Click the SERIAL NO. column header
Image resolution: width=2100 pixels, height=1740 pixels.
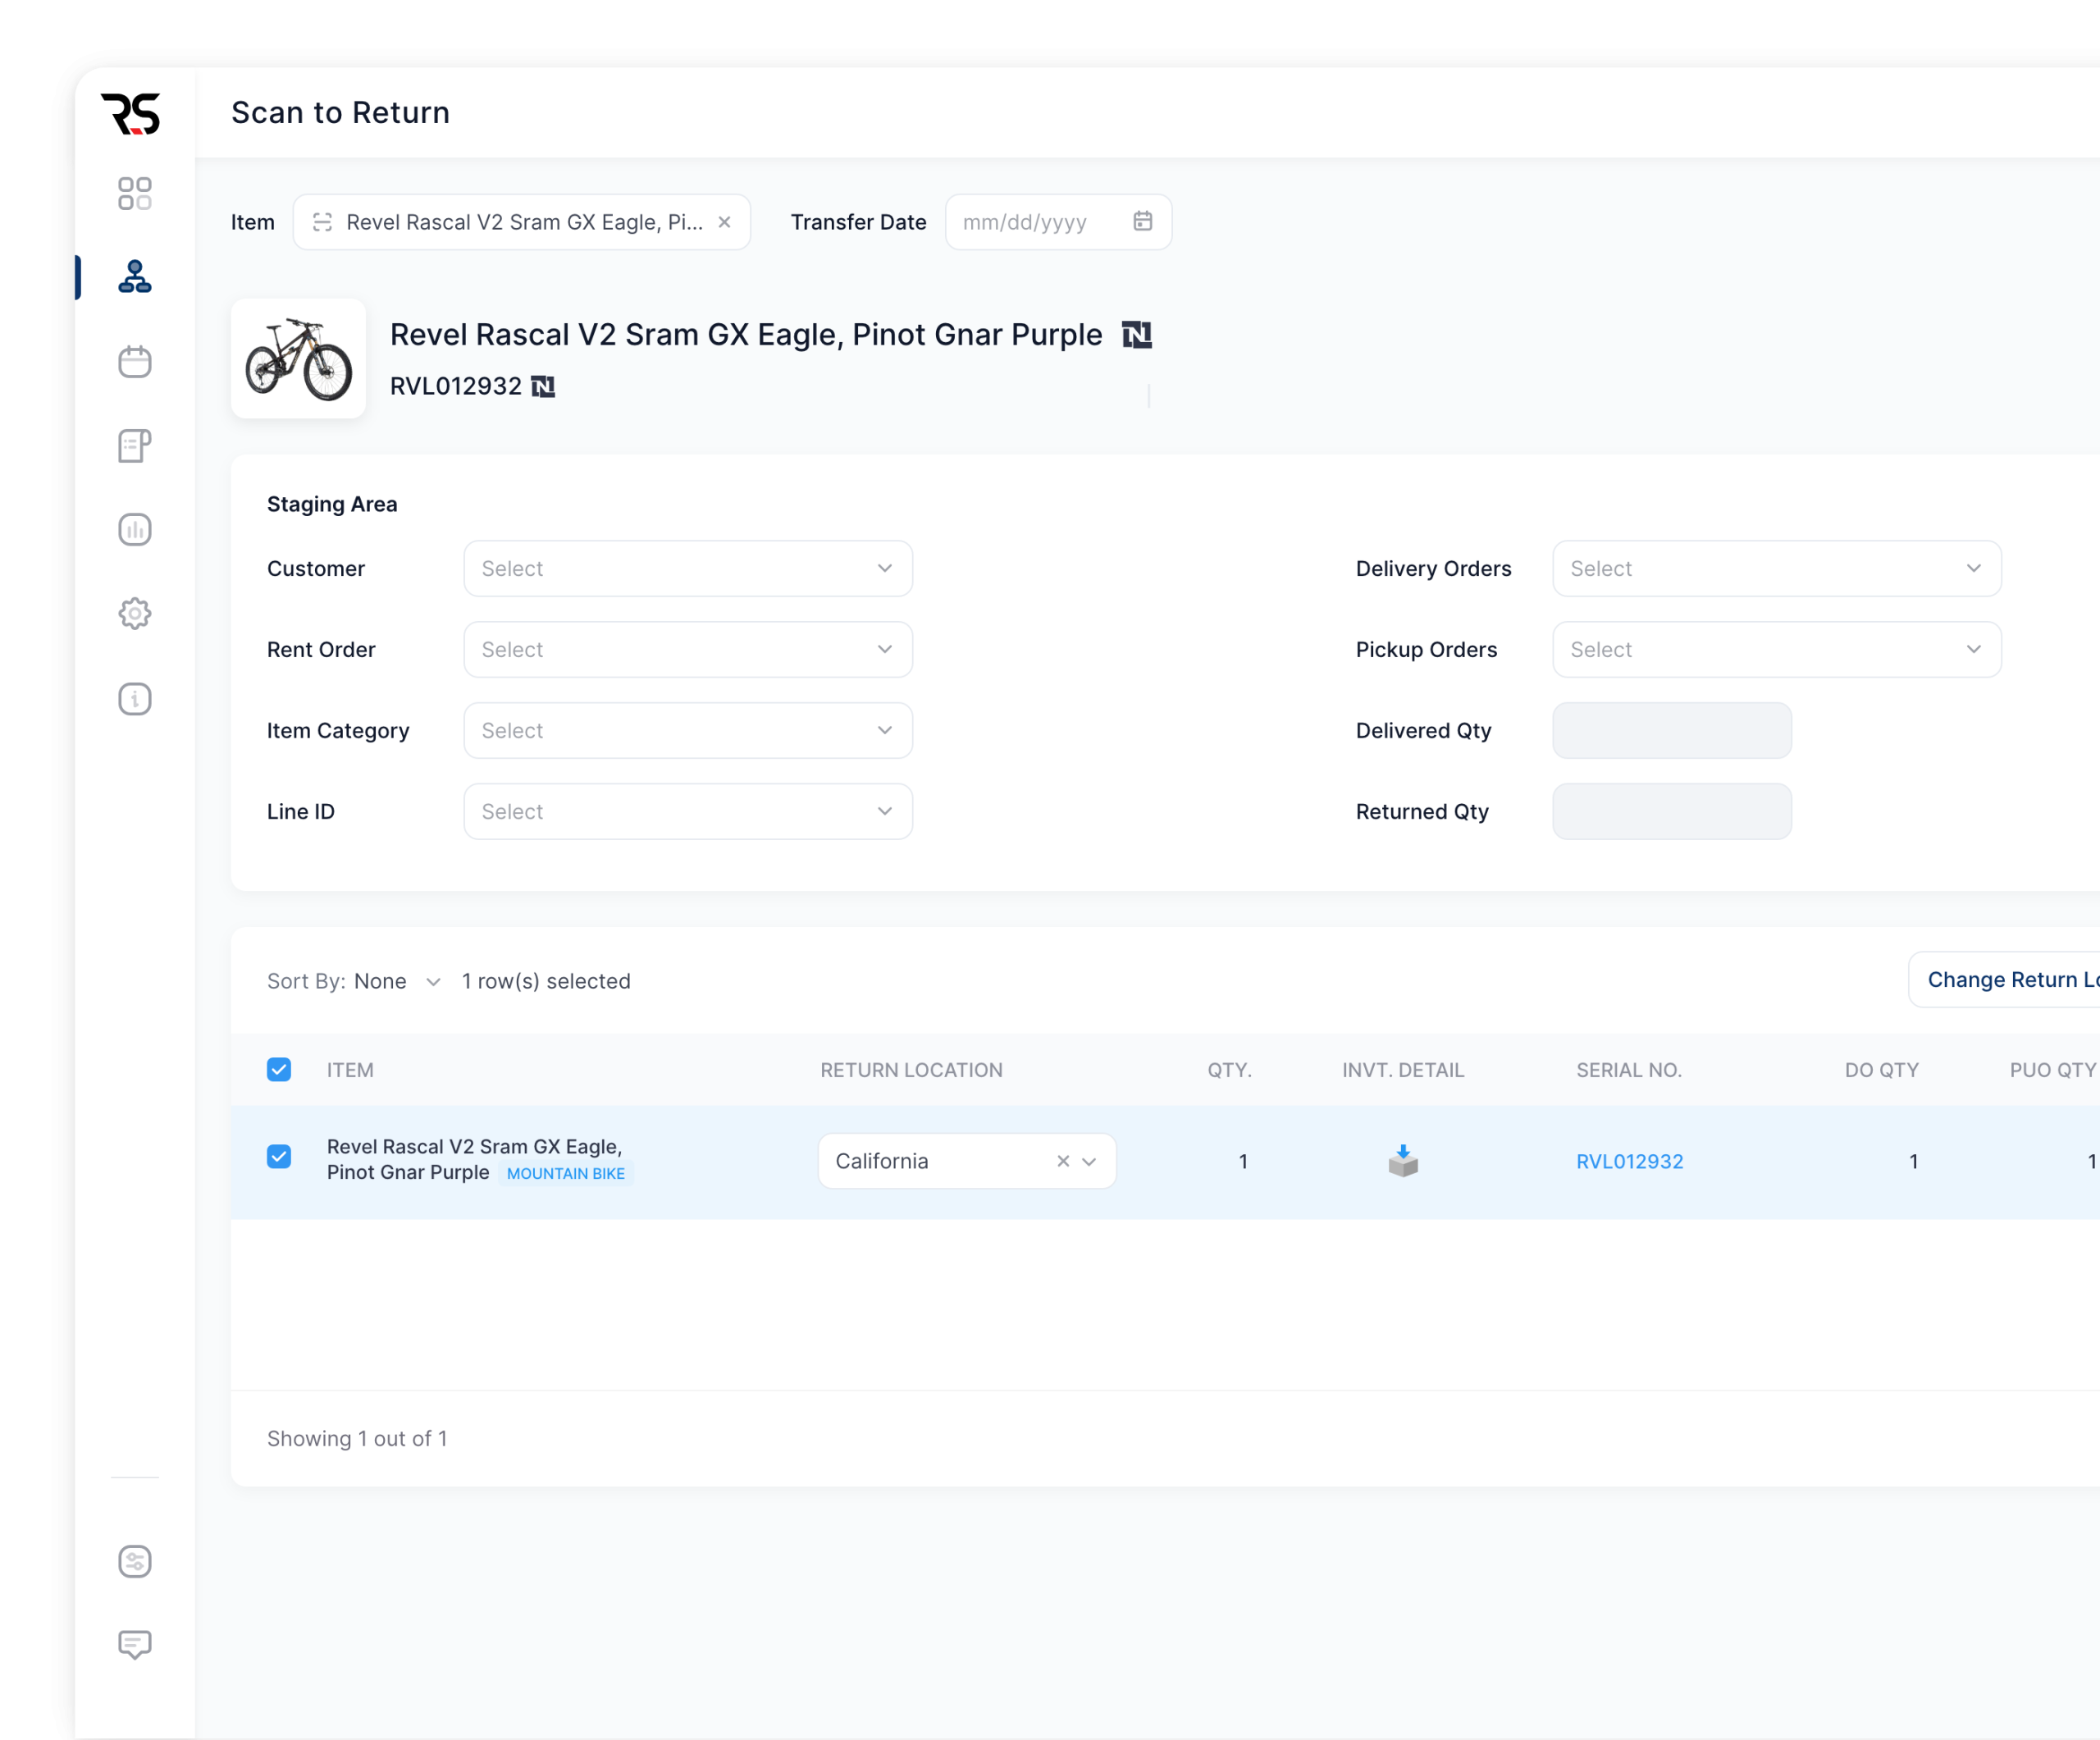(x=1629, y=1069)
